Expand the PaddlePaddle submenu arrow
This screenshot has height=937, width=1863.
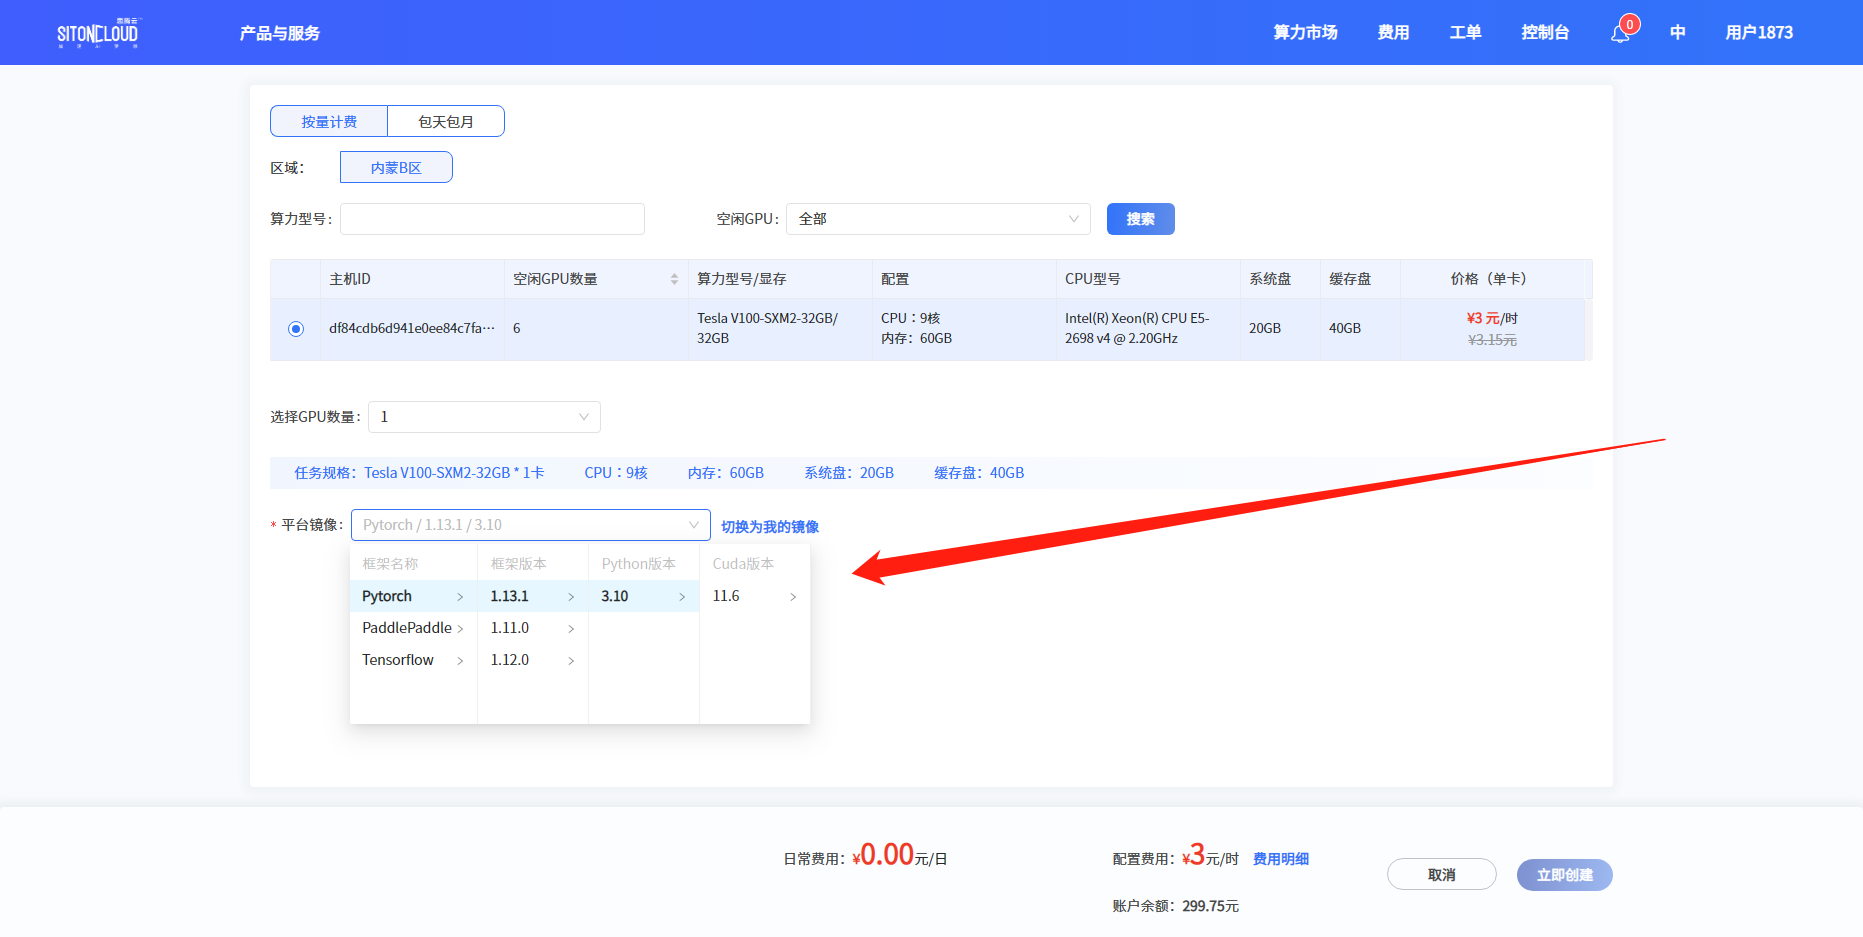click(460, 629)
